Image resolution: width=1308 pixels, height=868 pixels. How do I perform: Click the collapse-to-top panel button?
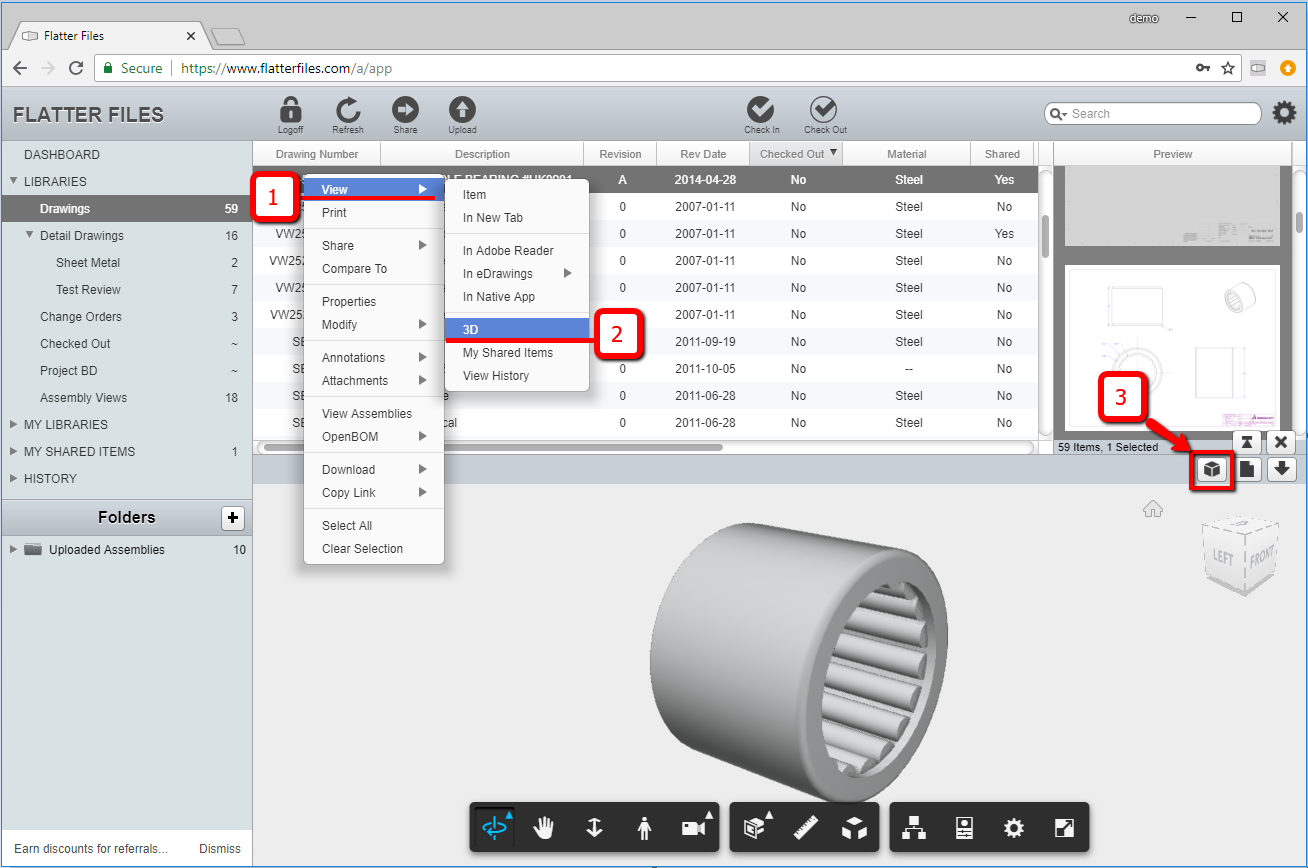1246,441
